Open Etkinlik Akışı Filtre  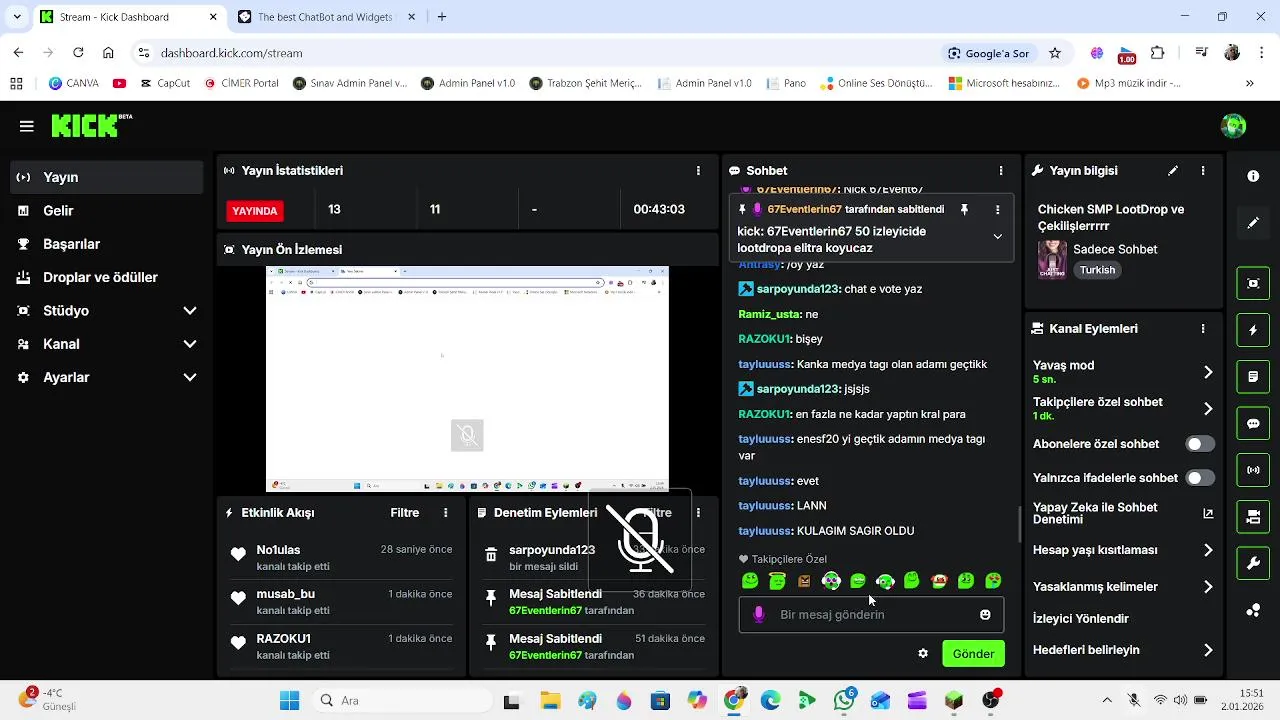click(x=405, y=513)
